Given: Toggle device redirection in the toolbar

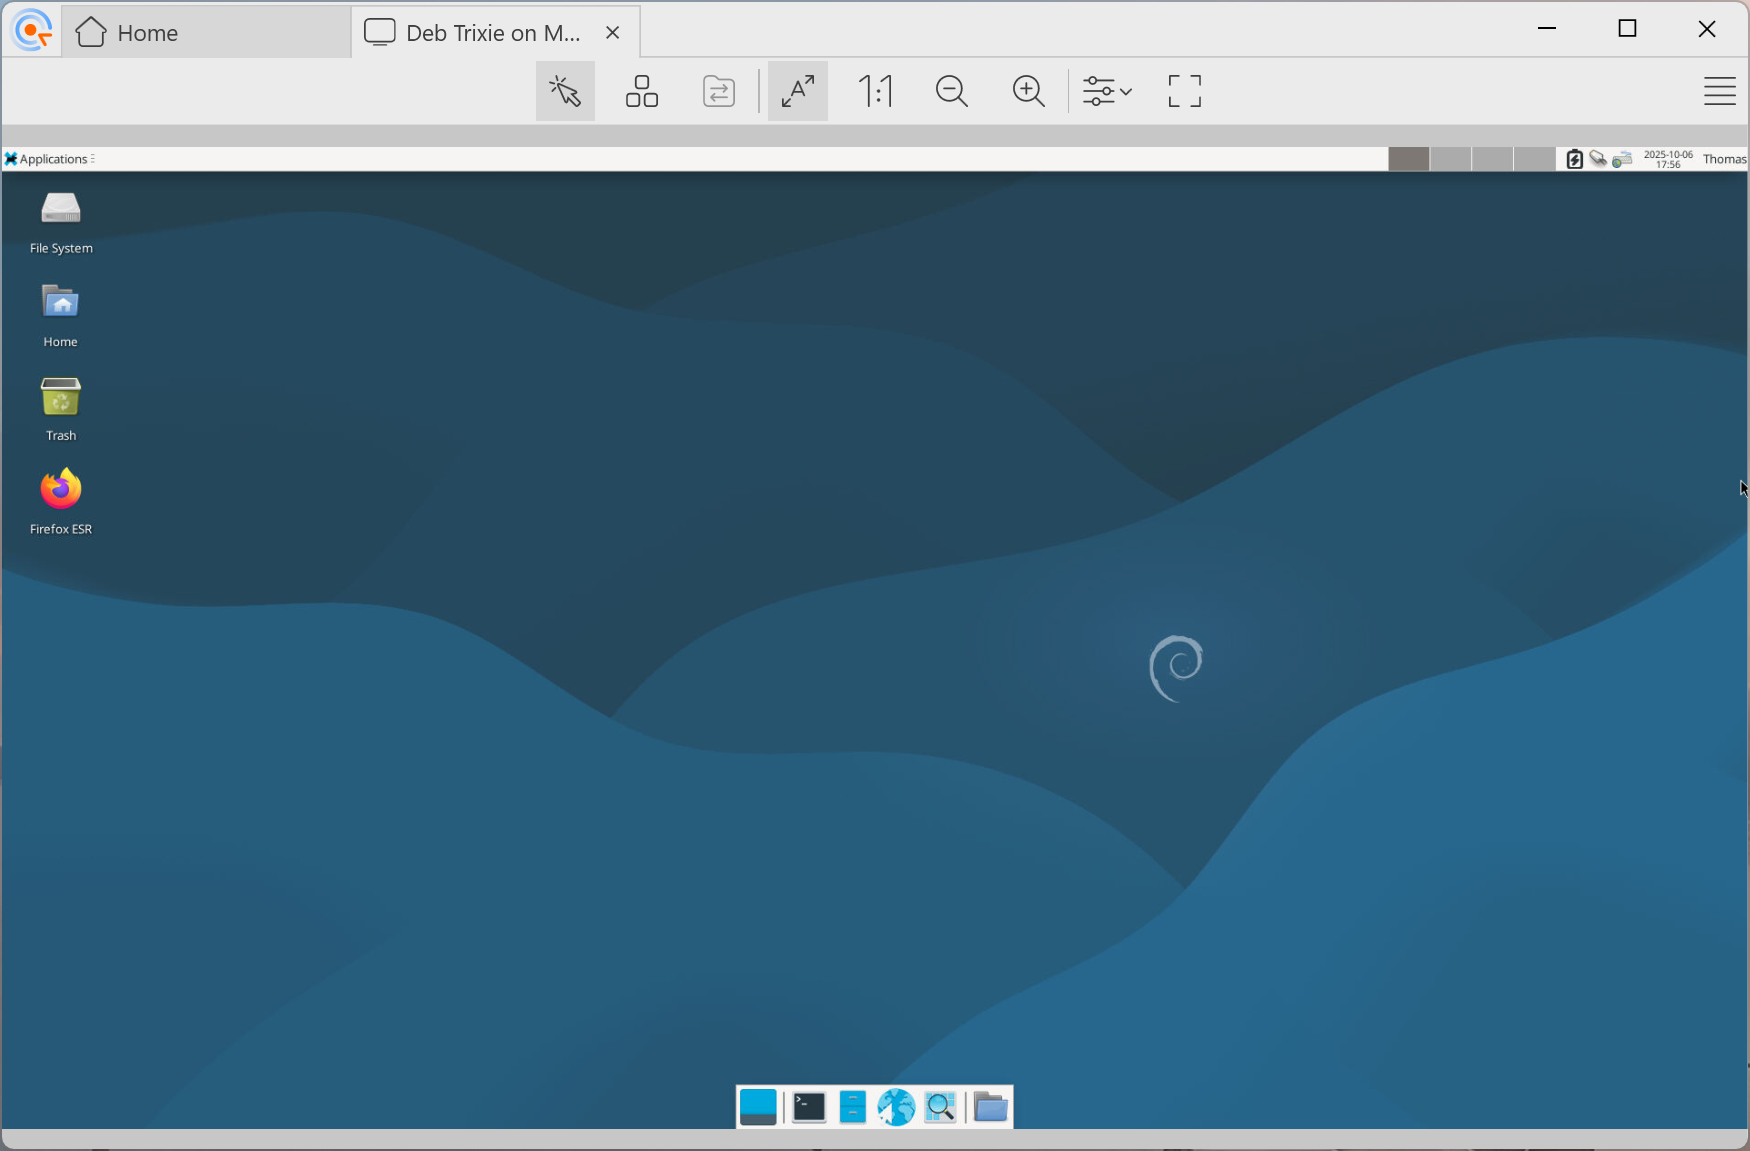Looking at the screenshot, I should [x=641, y=91].
